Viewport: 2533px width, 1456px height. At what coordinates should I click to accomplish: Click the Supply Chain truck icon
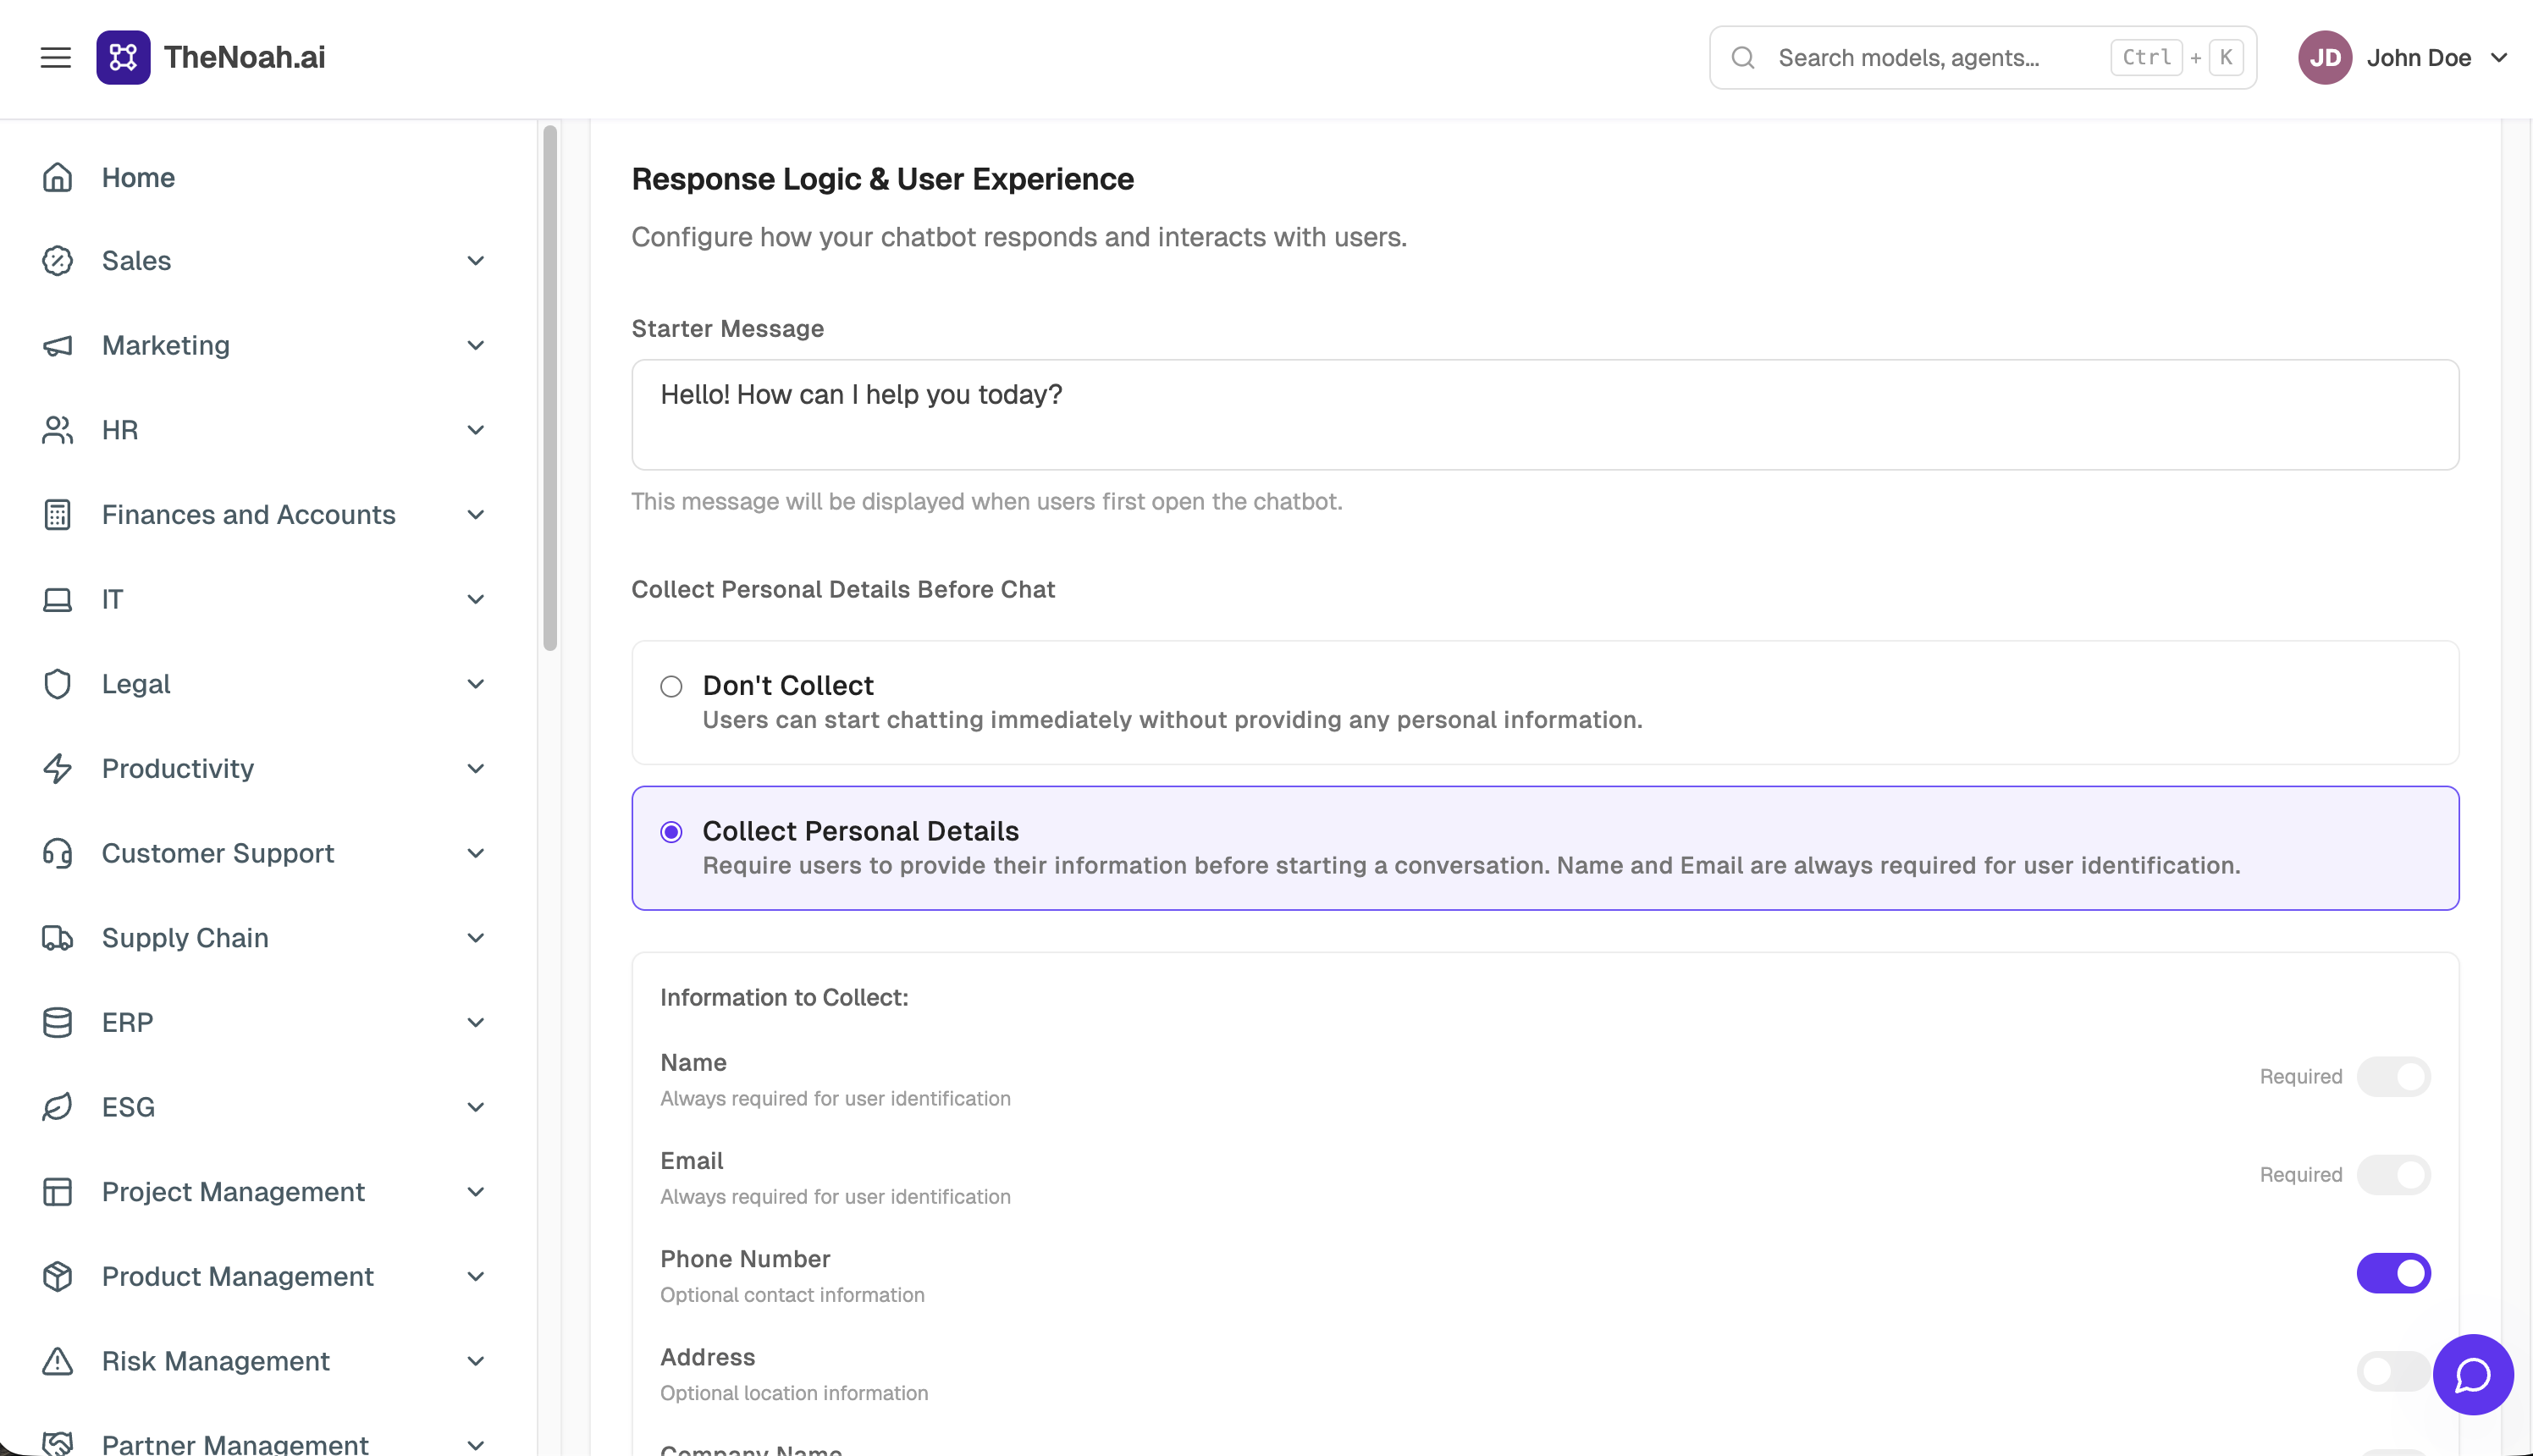(x=58, y=938)
